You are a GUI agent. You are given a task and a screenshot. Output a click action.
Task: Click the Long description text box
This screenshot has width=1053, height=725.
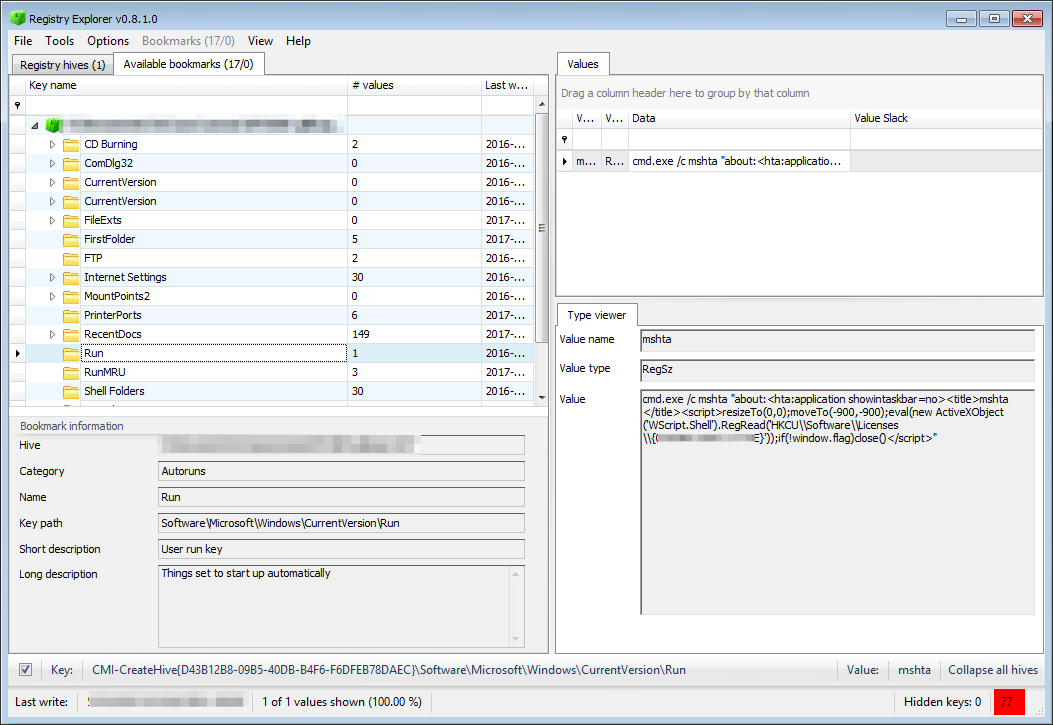(341, 606)
